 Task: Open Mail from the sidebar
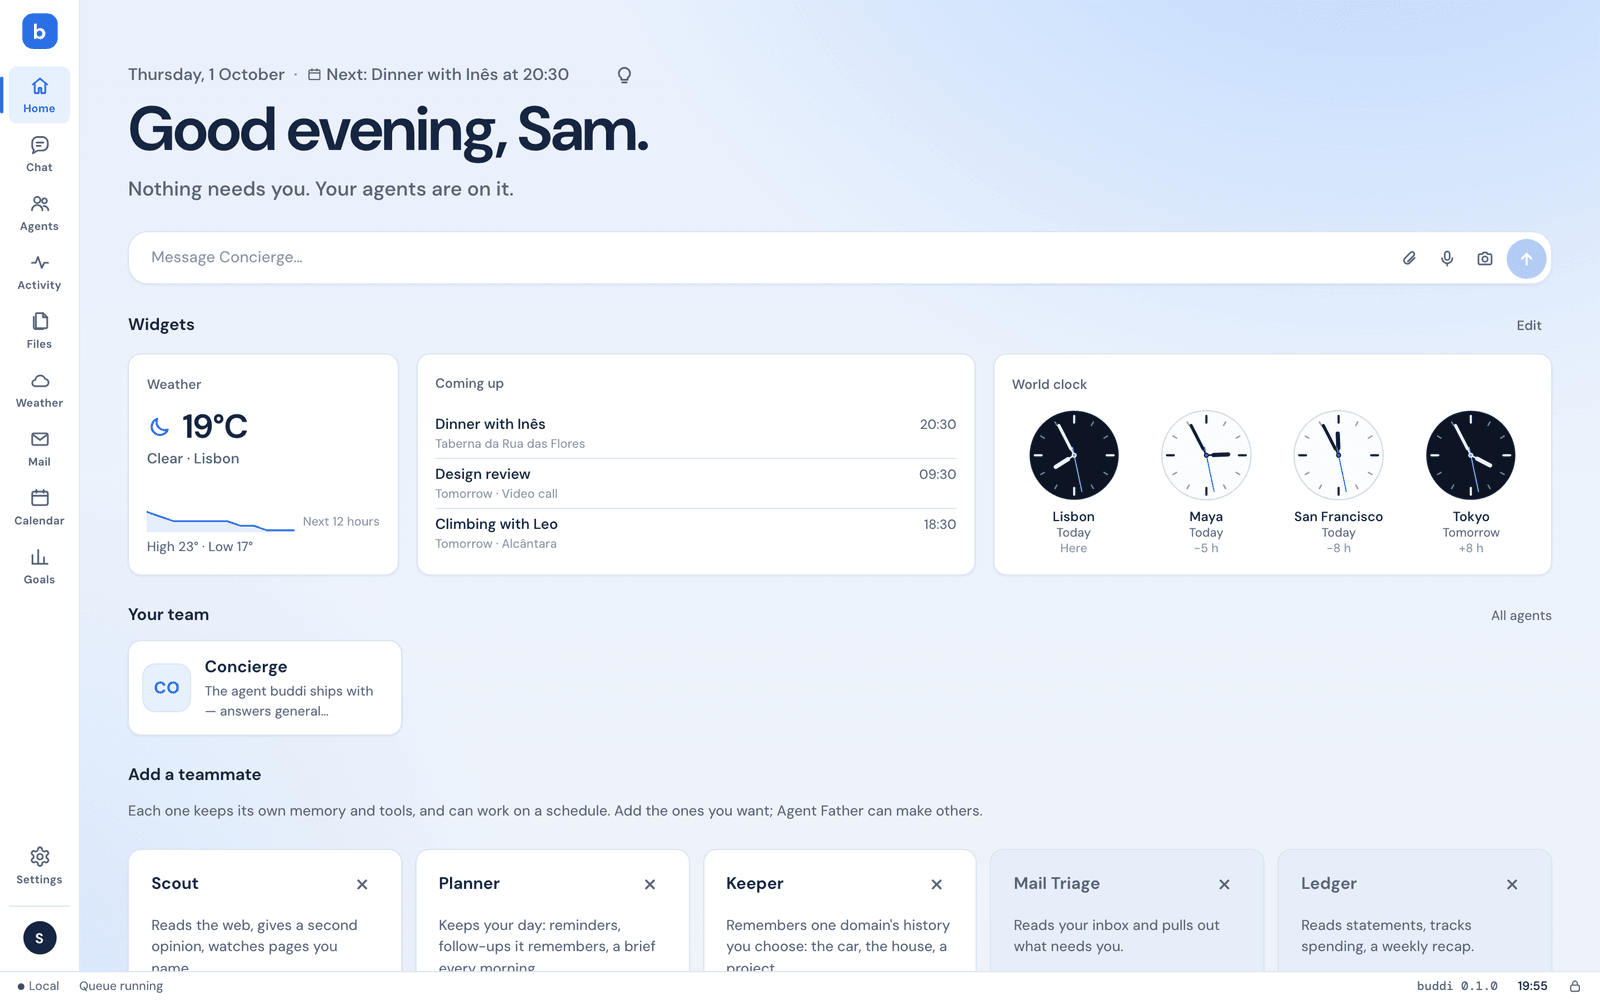click(39, 449)
